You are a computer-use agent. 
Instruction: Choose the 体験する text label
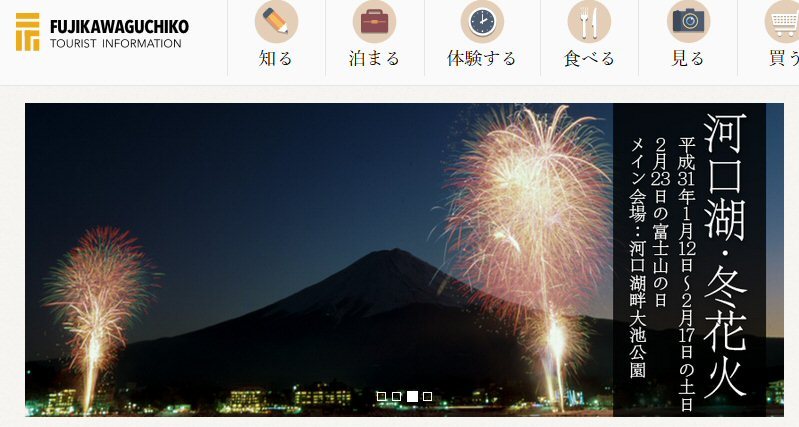click(x=482, y=58)
